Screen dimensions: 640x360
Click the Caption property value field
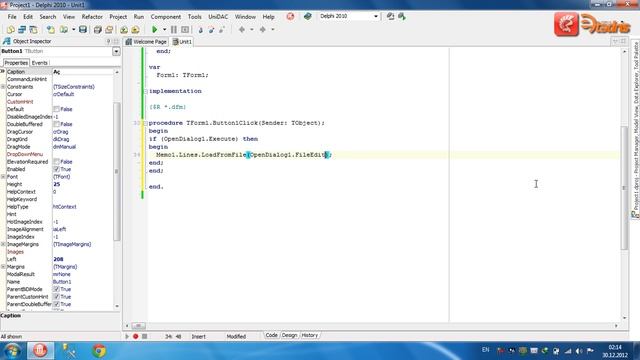click(83, 72)
